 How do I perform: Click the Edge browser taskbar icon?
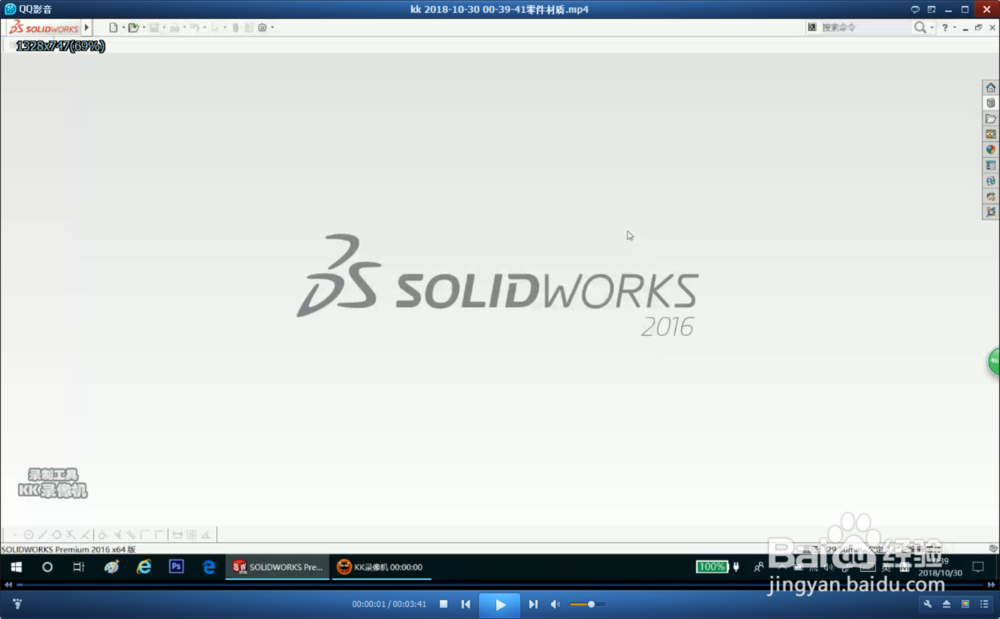[209, 567]
